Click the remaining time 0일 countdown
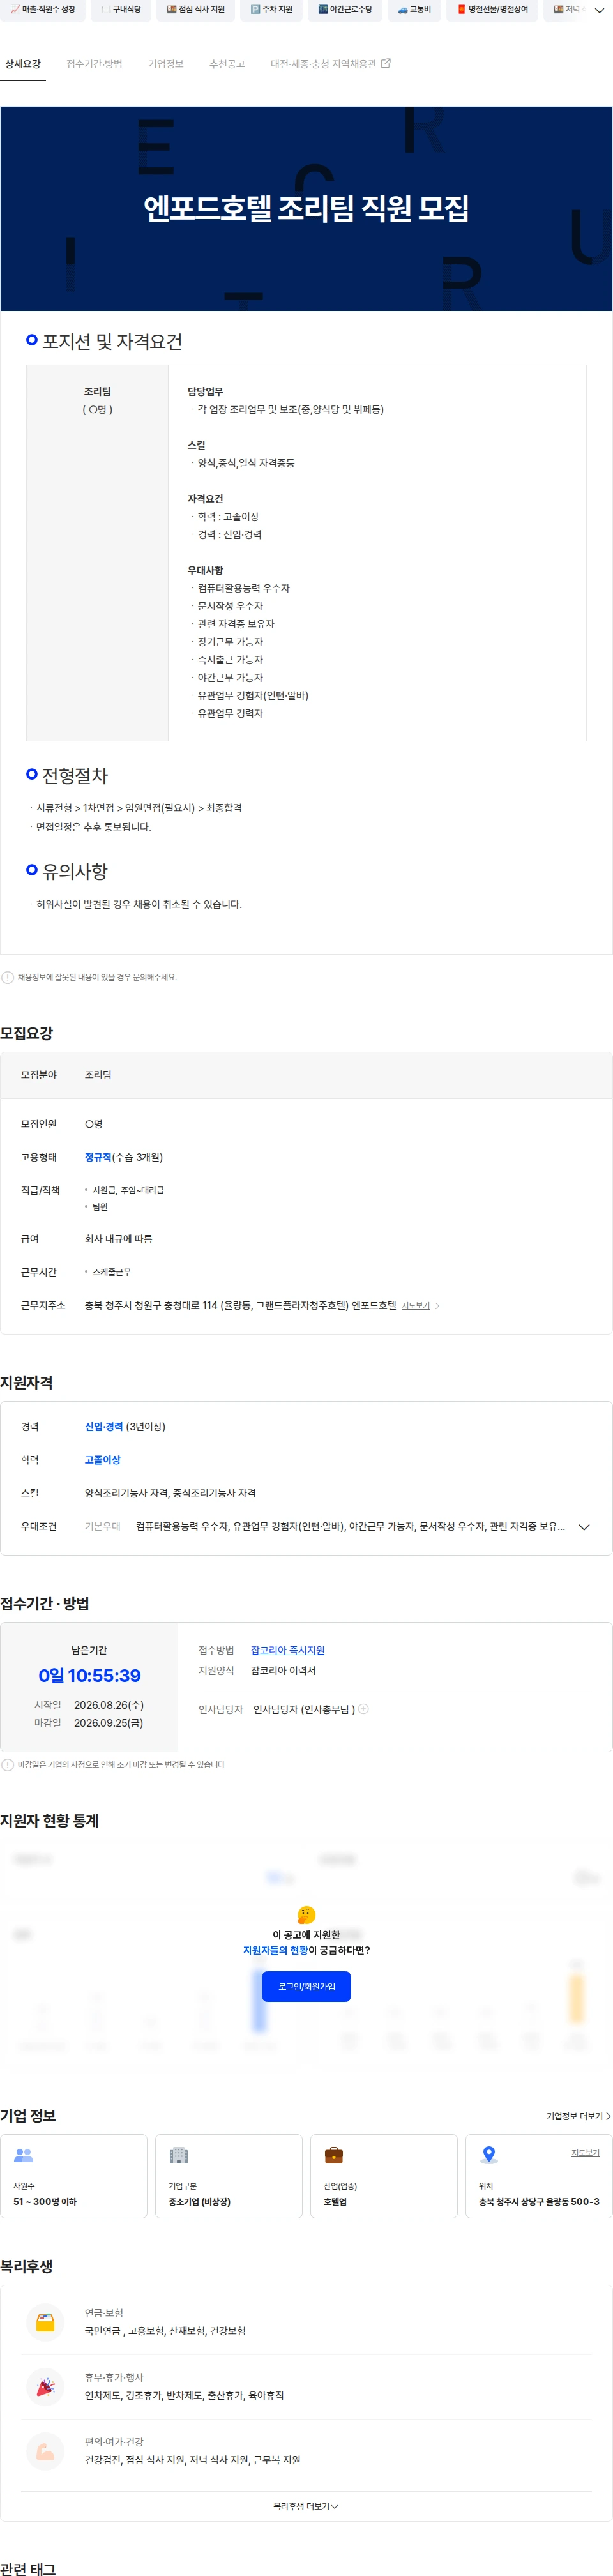 pos(89,1676)
